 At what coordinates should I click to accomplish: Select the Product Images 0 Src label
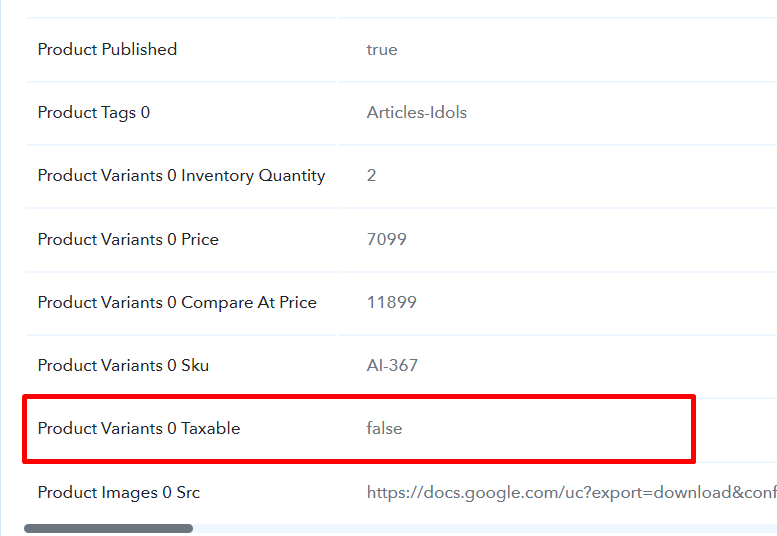click(x=119, y=492)
